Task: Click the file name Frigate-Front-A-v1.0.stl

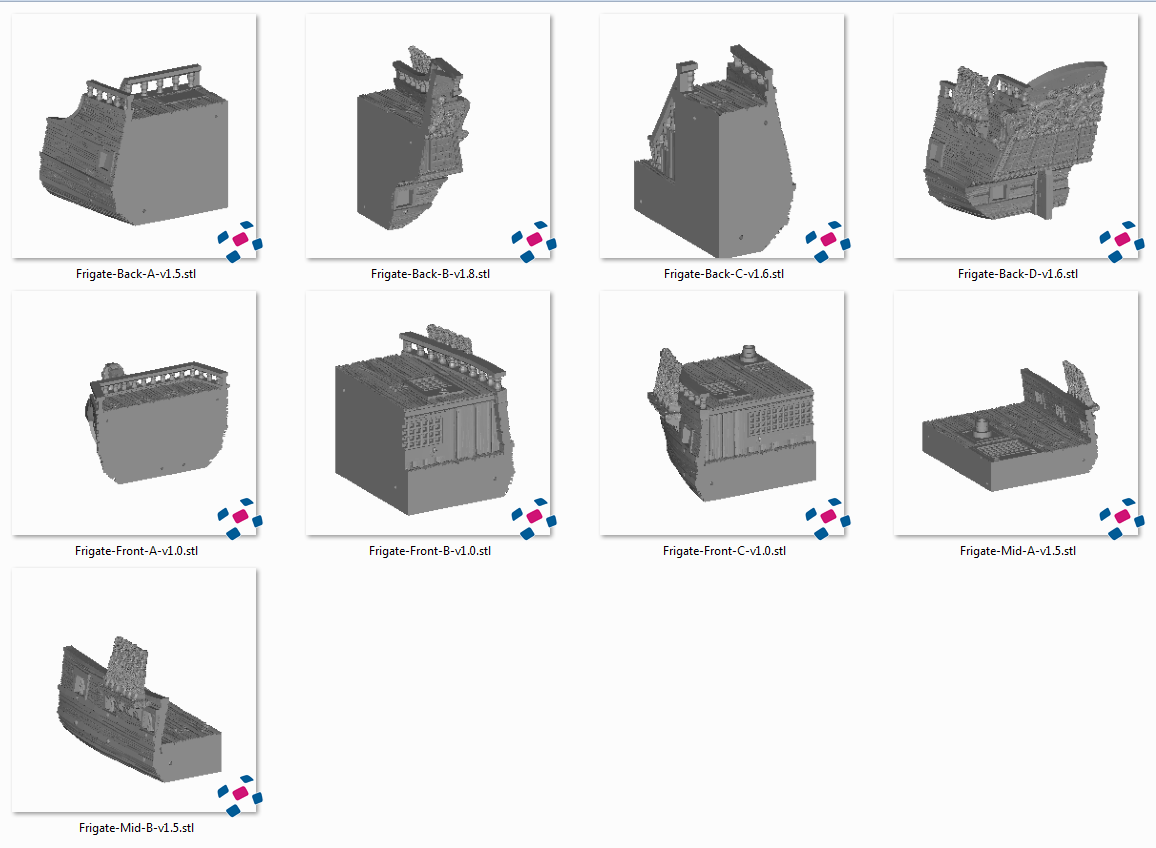Action: tap(136, 551)
